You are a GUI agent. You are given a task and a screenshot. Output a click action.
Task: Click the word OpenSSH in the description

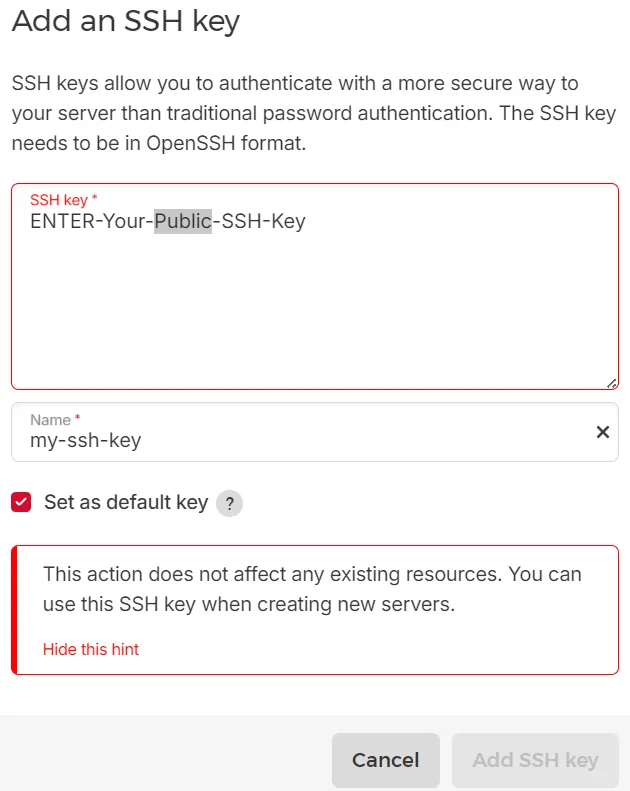(x=194, y=143)
